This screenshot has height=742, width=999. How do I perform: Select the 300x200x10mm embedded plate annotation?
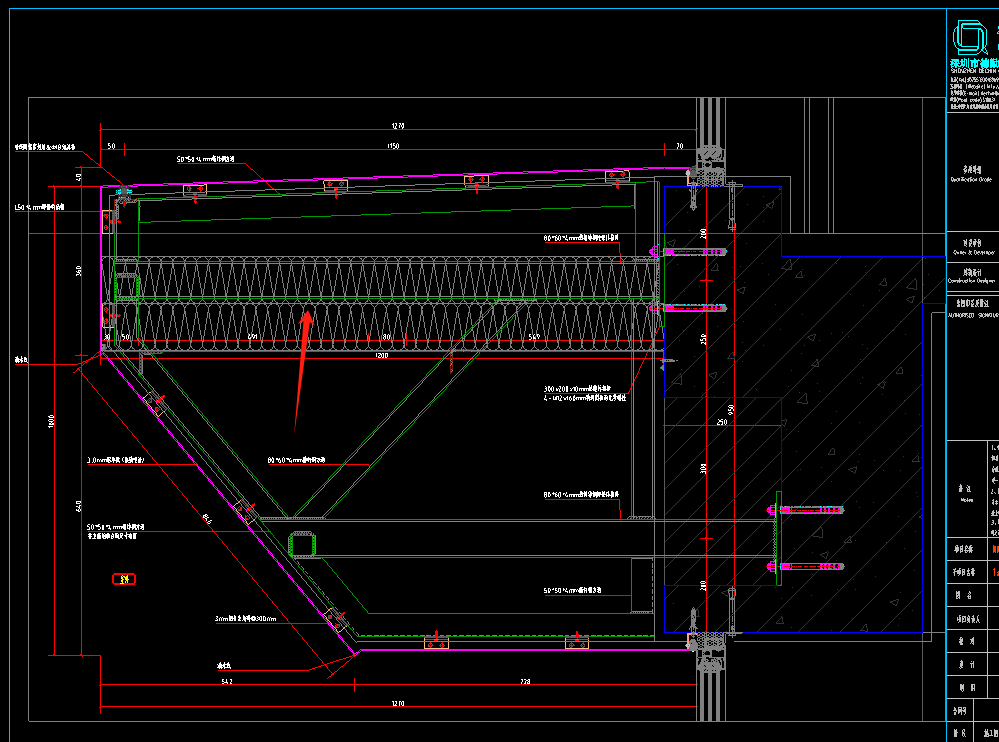[x=577, y=389]
